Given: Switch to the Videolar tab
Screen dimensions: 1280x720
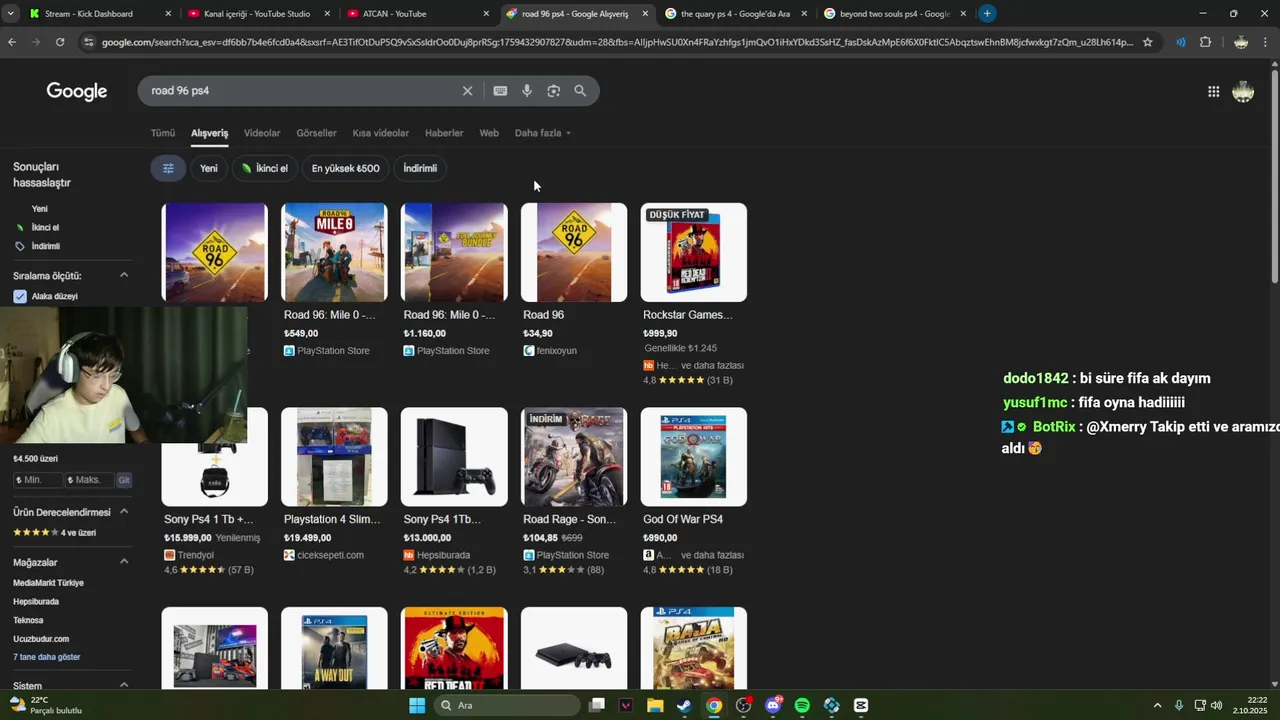Looking at the screenshot, I should coord(262,133).
